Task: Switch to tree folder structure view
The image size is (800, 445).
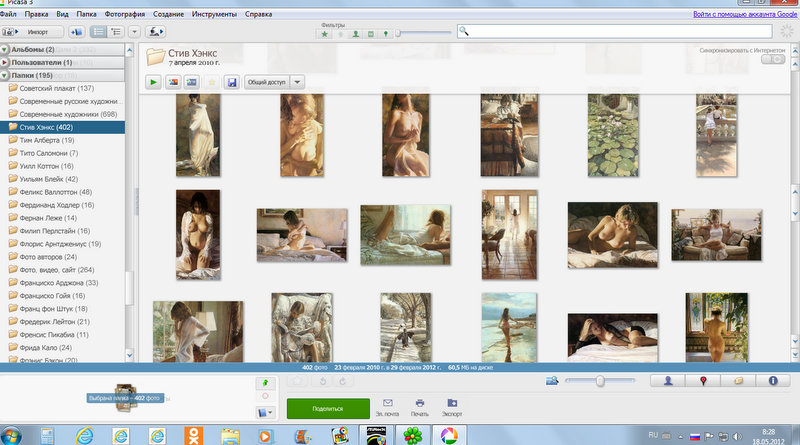Action: (116, 32)
